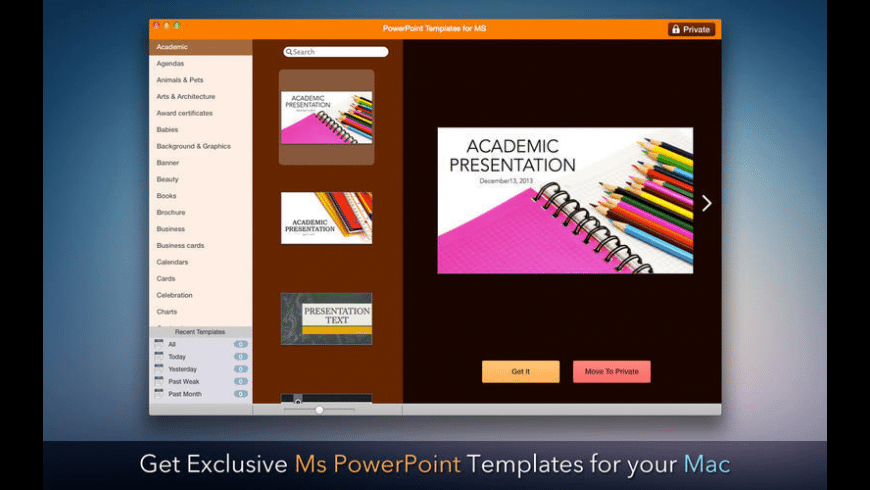Screen dimensions: 870x490
Task: Select the Academic category
Action: click(x=200, y=47)
